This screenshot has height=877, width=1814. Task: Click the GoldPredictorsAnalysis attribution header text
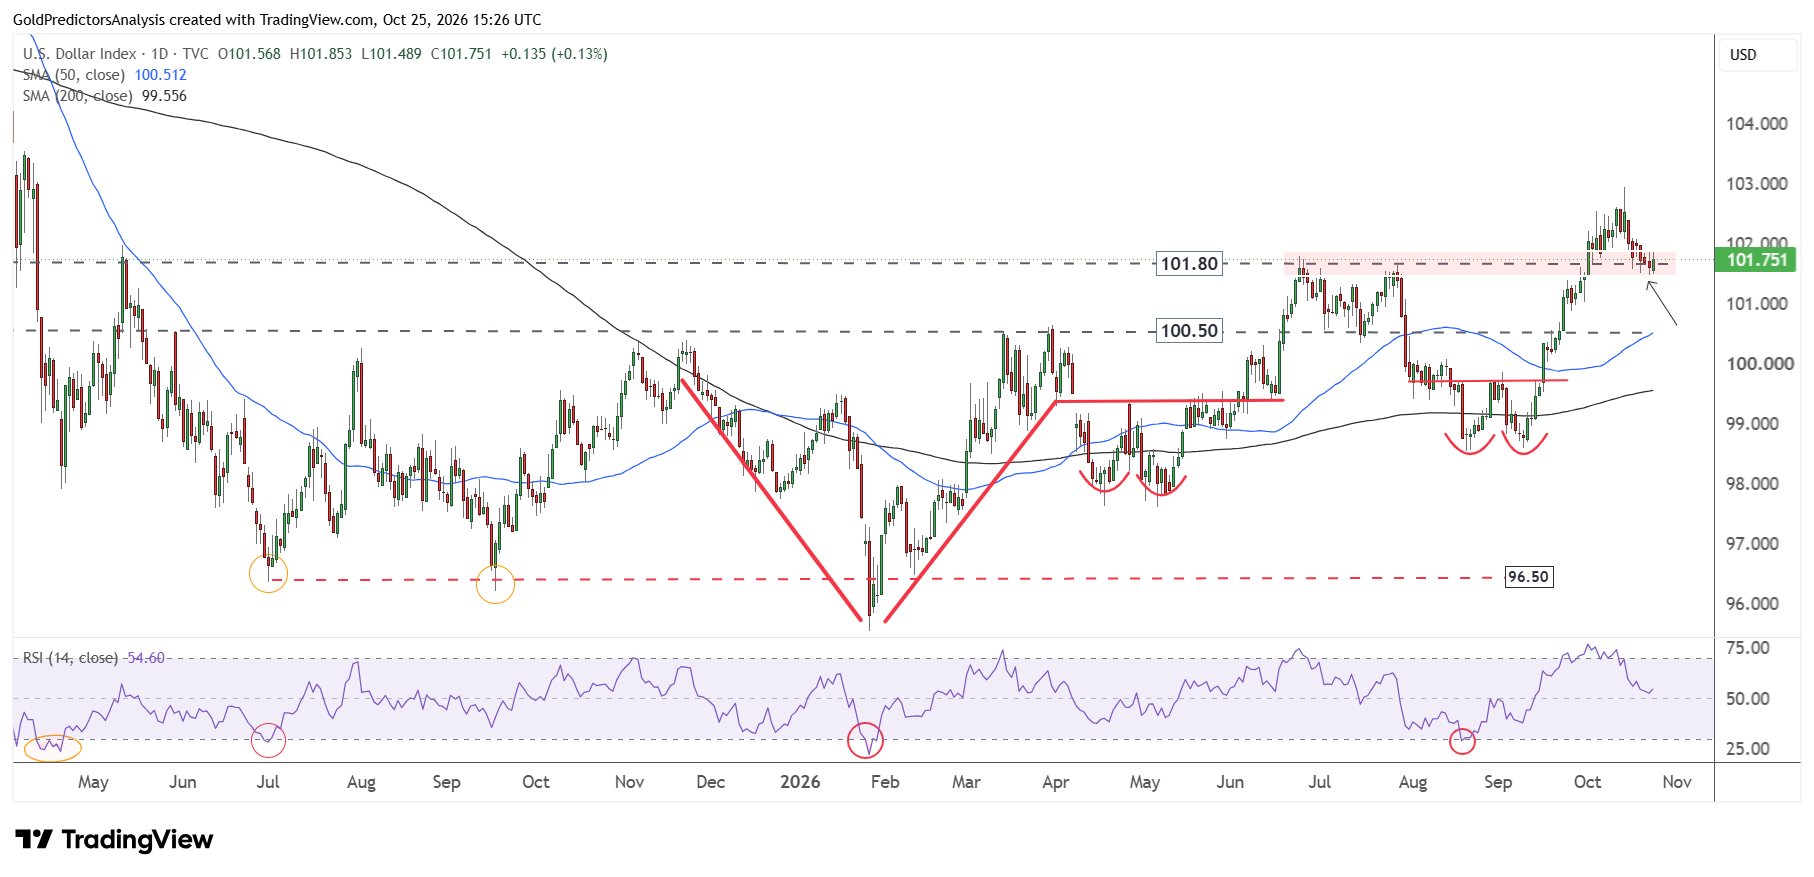click(277, 19)
